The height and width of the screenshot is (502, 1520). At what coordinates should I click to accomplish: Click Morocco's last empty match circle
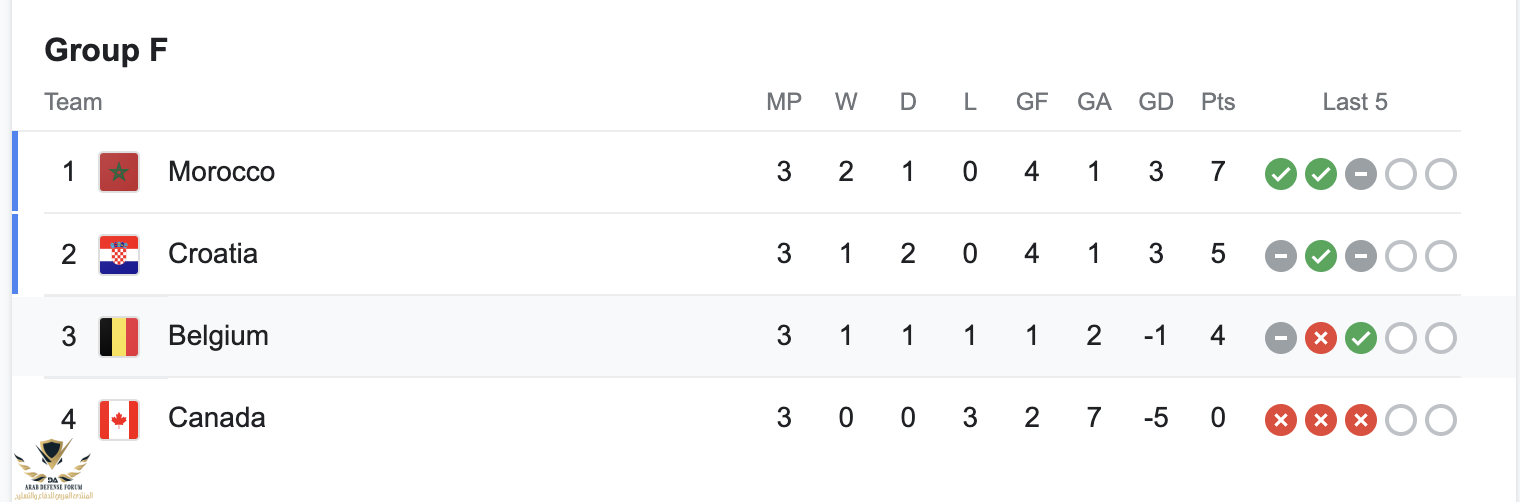coord(1440,175)
